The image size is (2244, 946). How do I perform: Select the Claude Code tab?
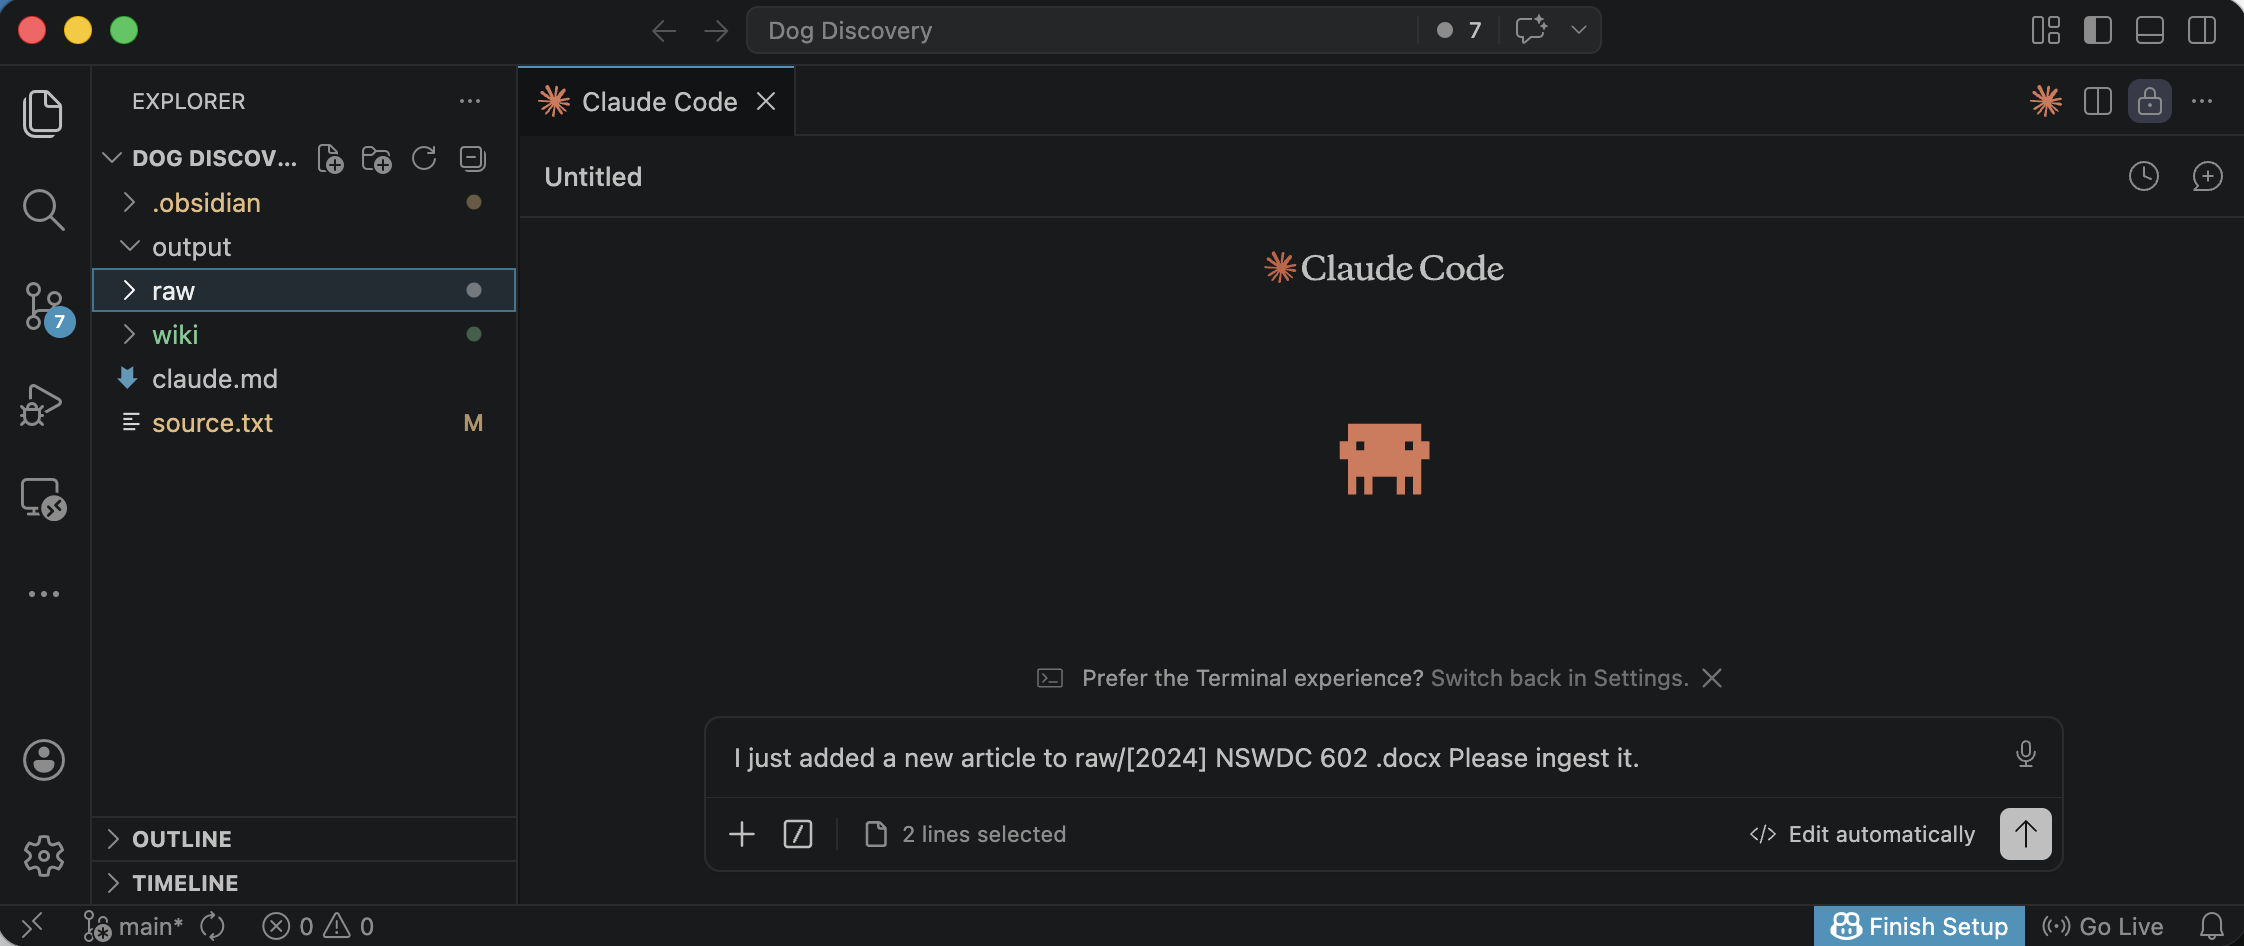(x=659, y=102)
